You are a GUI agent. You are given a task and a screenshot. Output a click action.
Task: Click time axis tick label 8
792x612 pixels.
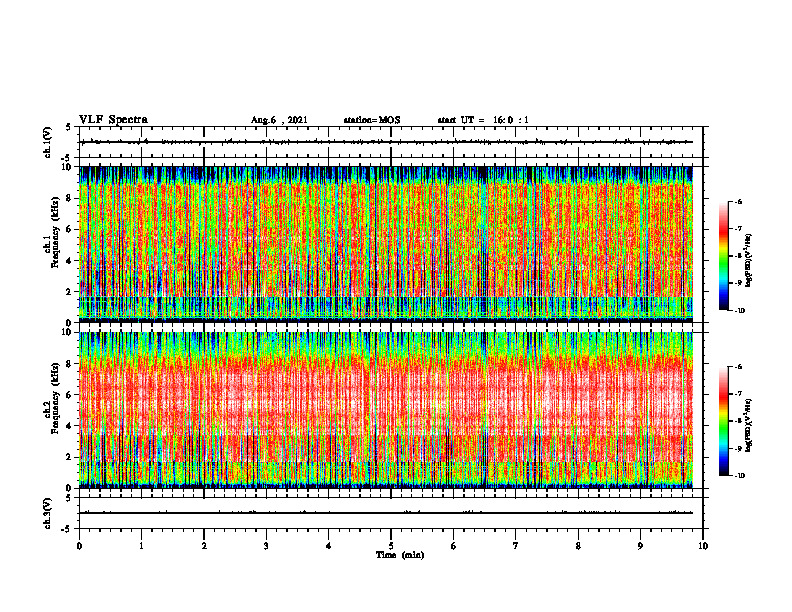coord(578,546)
